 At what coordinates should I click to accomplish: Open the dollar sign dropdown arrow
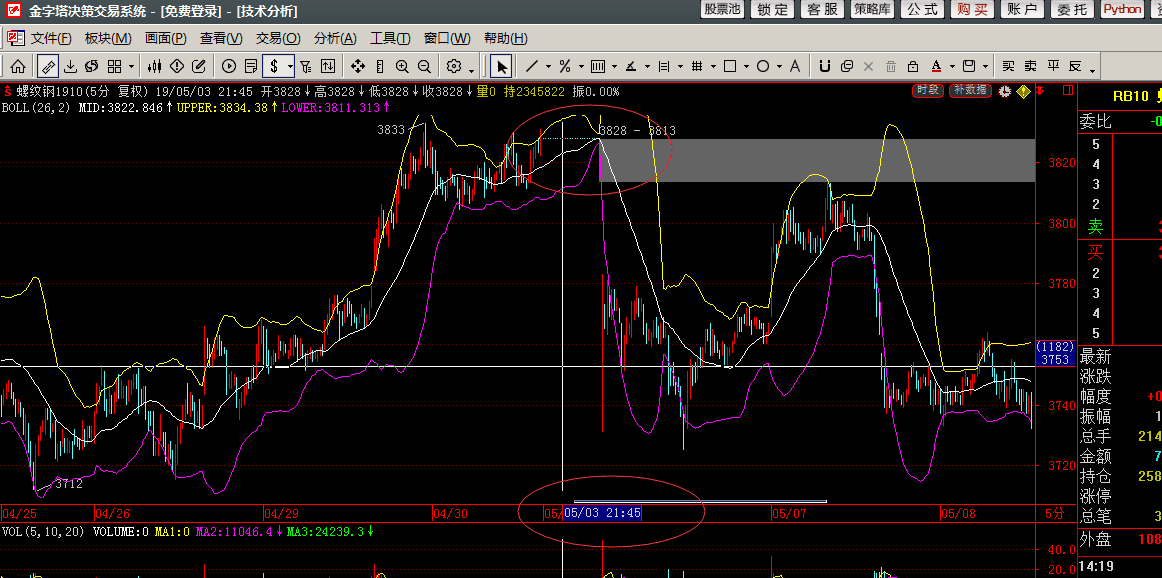290,67
